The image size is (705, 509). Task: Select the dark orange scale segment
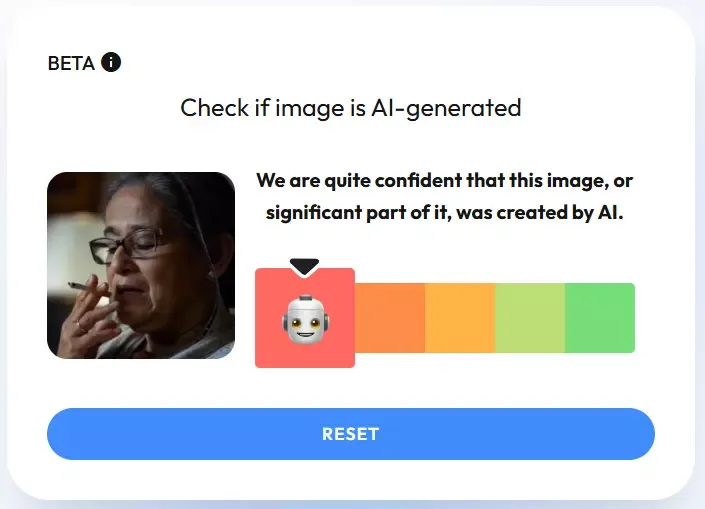coord(390,318)
